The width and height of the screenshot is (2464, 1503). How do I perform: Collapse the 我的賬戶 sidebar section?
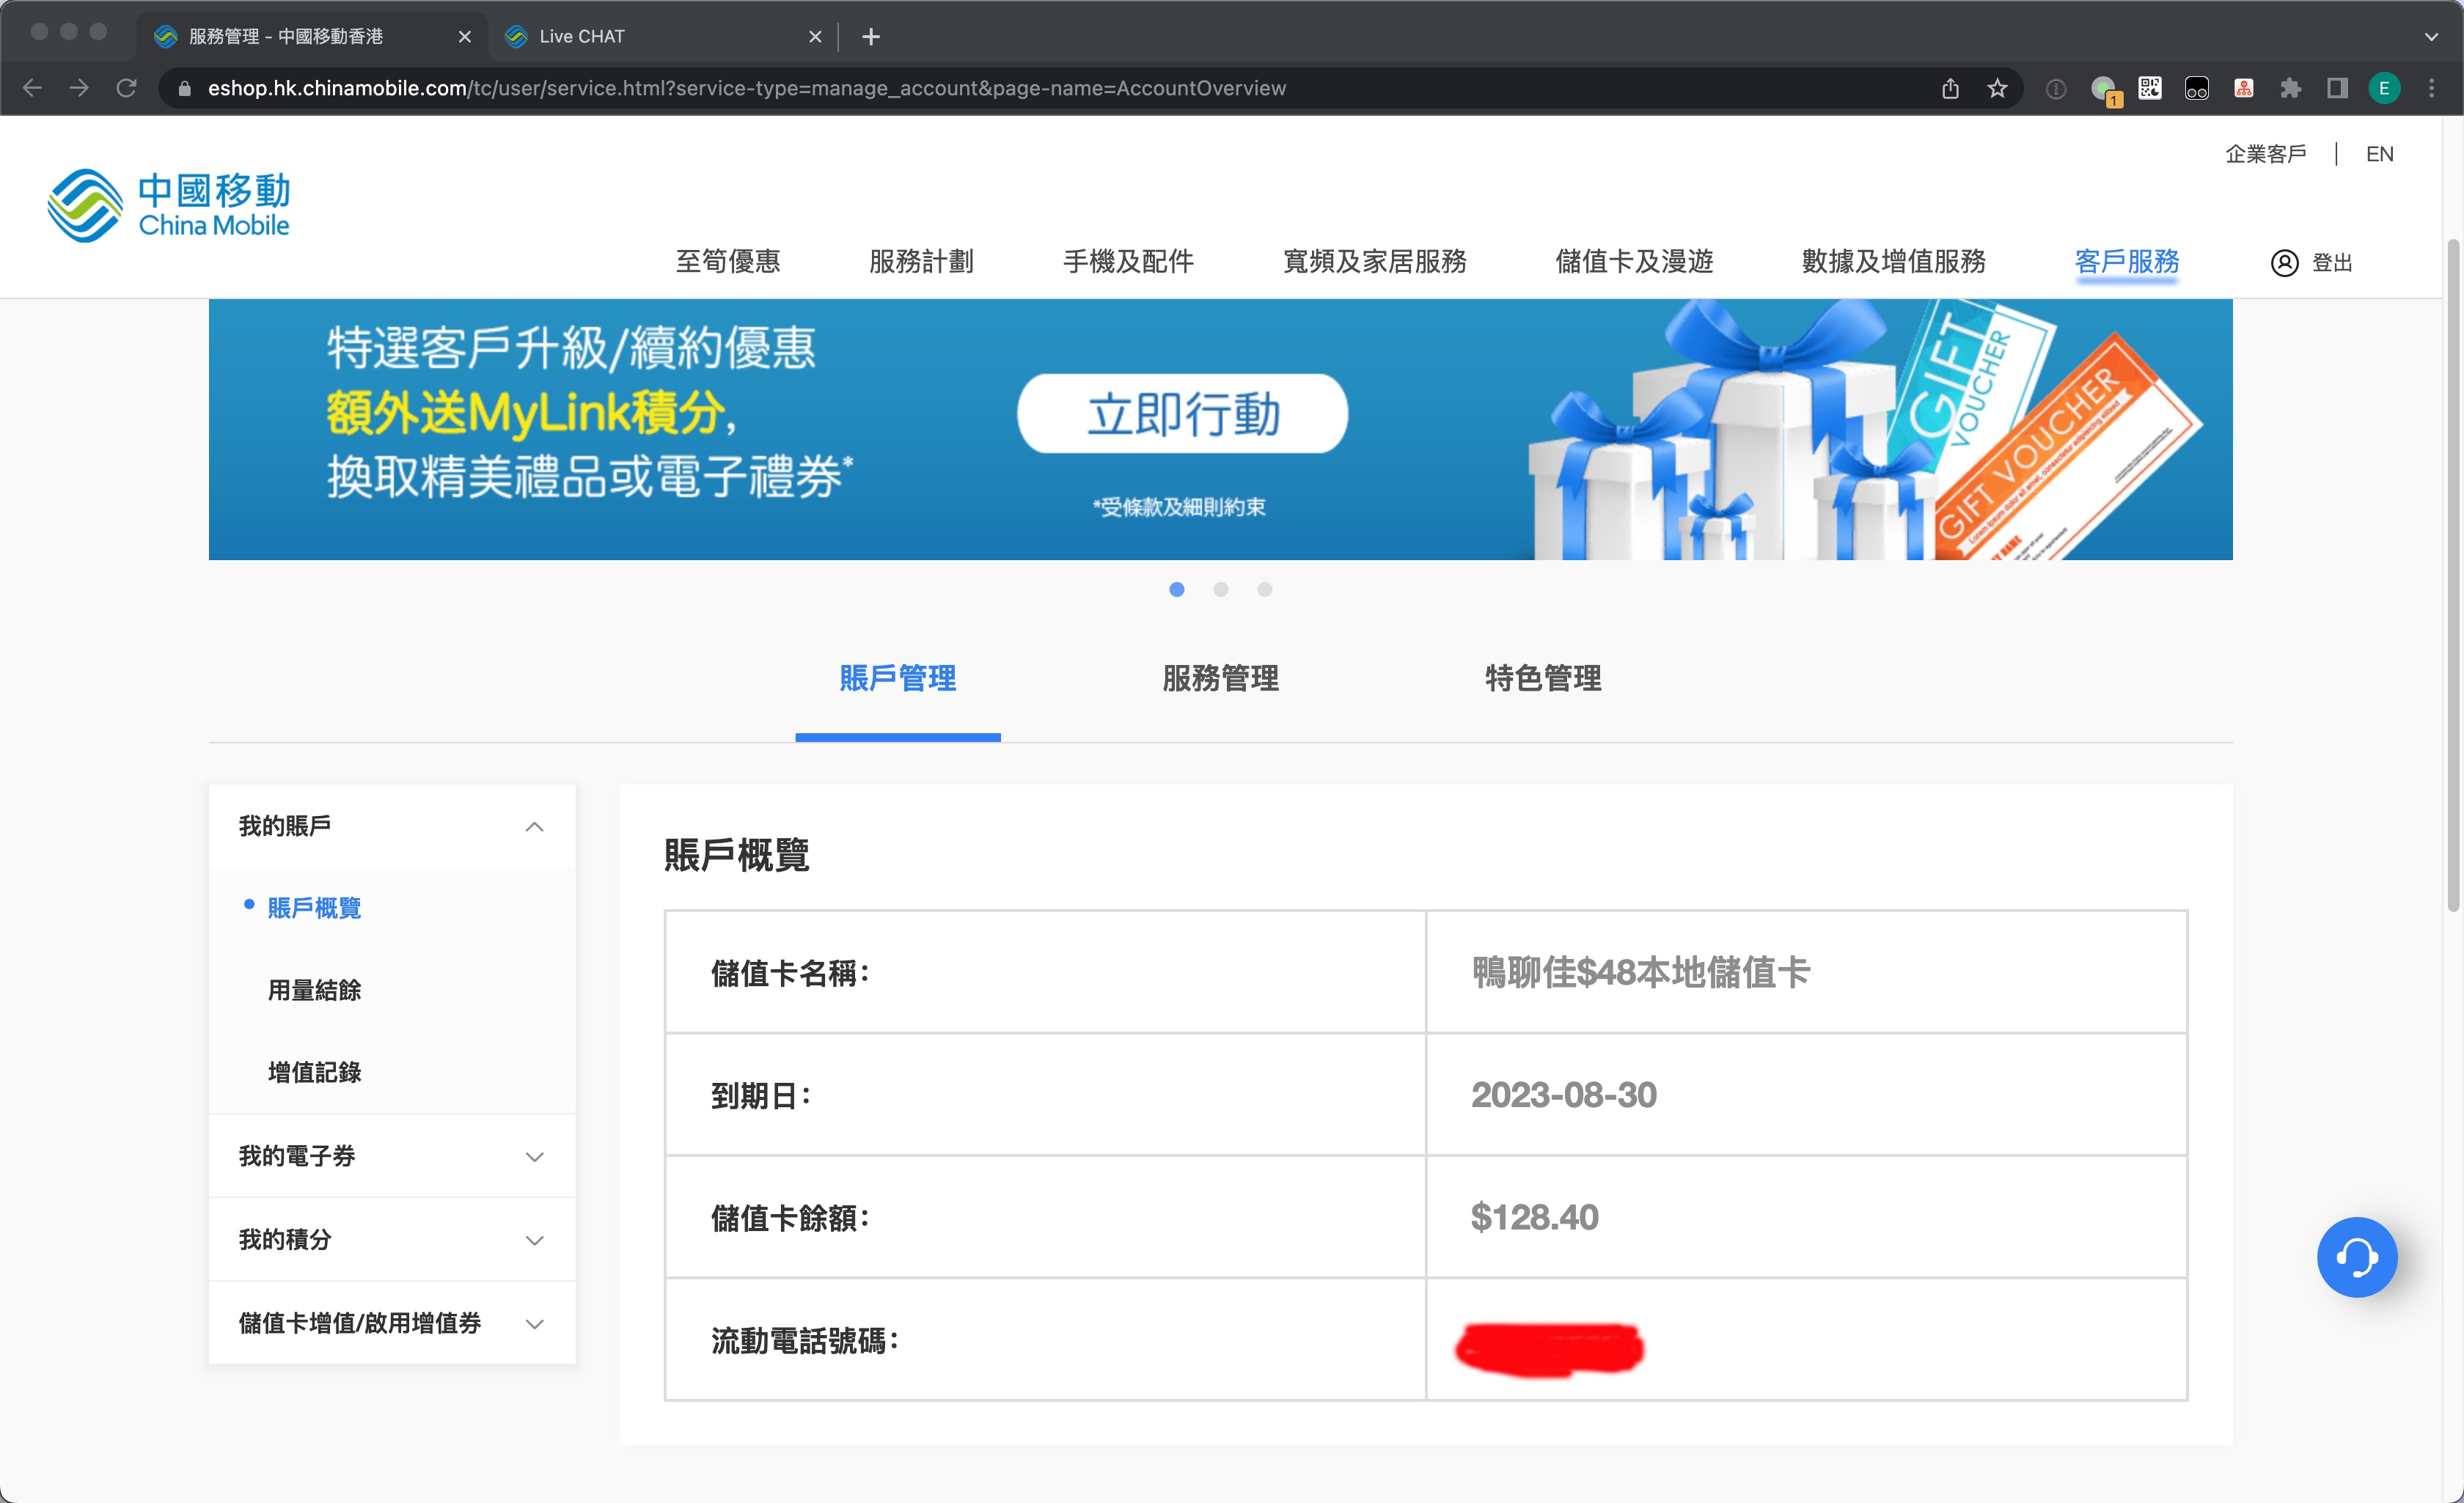[x=392, y=826]
